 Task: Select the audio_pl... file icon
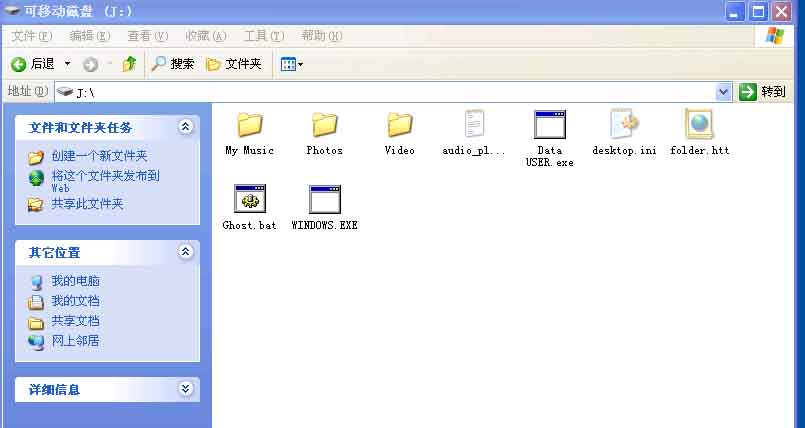point(474,124)
